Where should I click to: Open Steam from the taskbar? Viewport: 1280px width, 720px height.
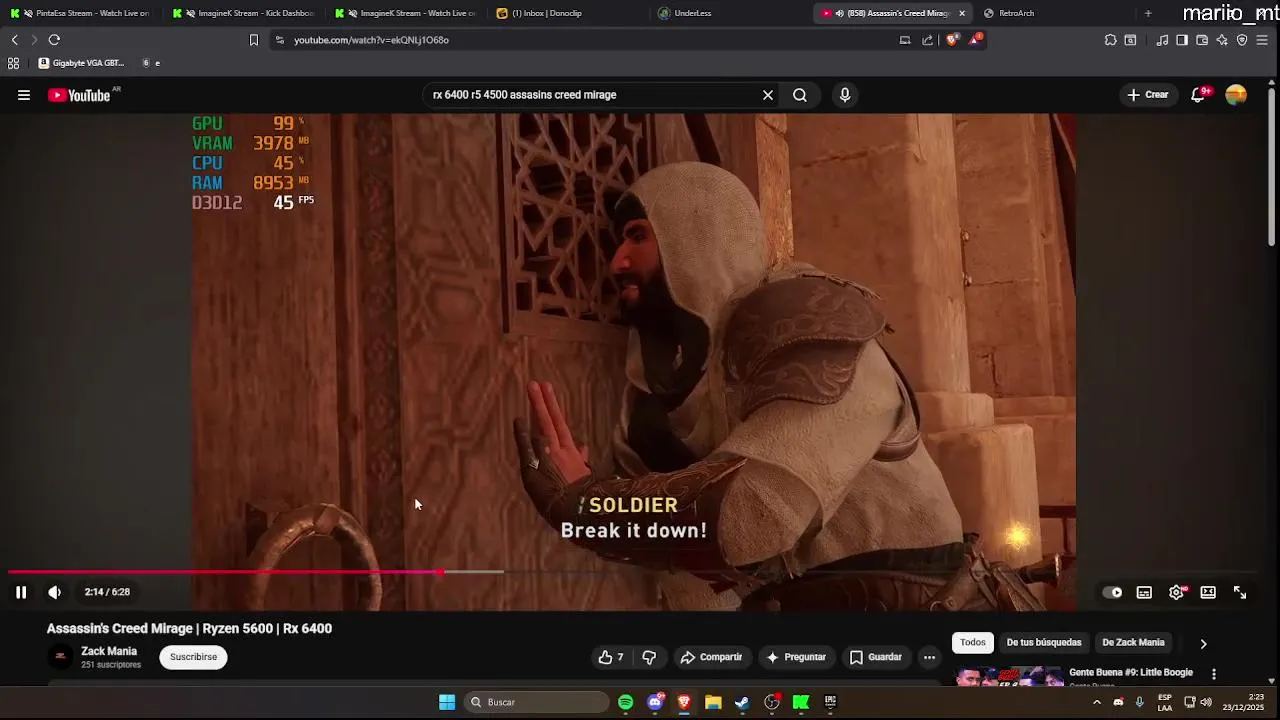pos(742,702)
